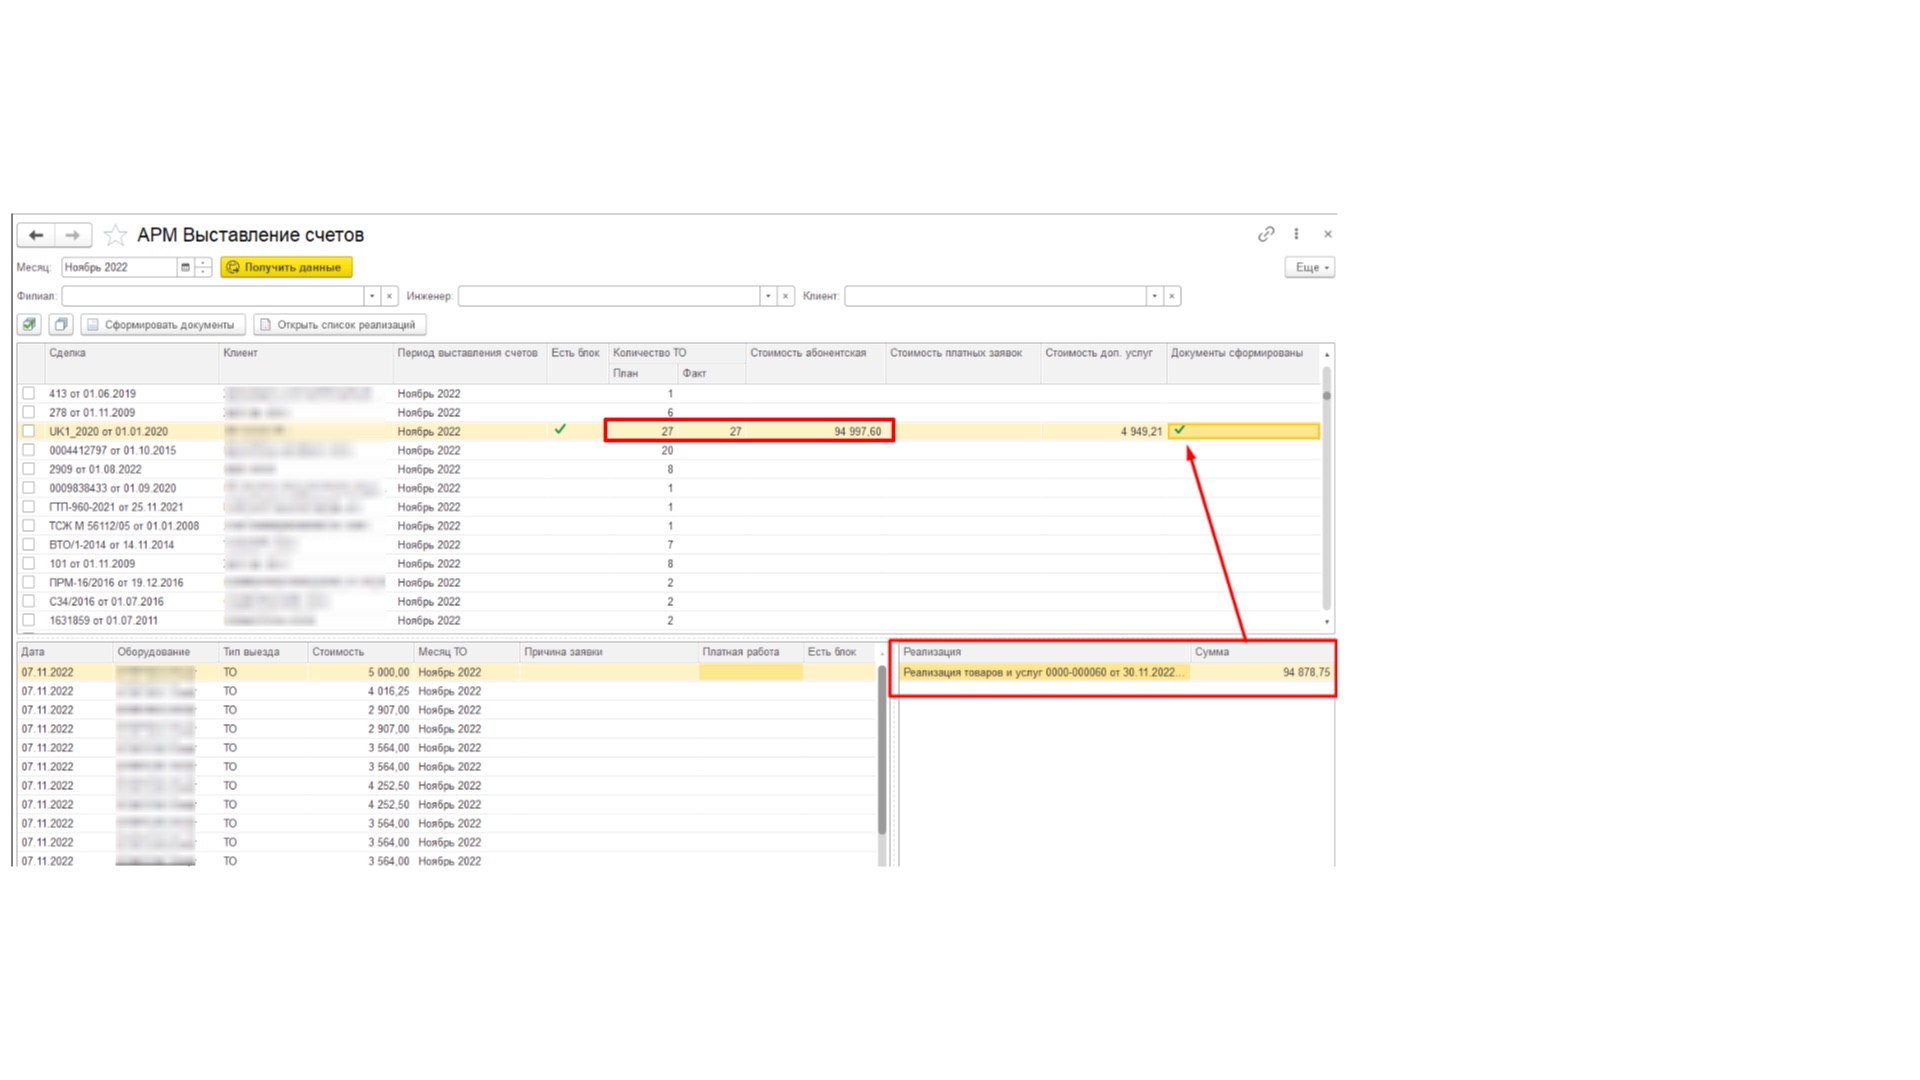Image resolution: width=1920 pixels, height=1080 pixels.
Task: Click the Реализация column header
Action: (x=1044, y=652)
